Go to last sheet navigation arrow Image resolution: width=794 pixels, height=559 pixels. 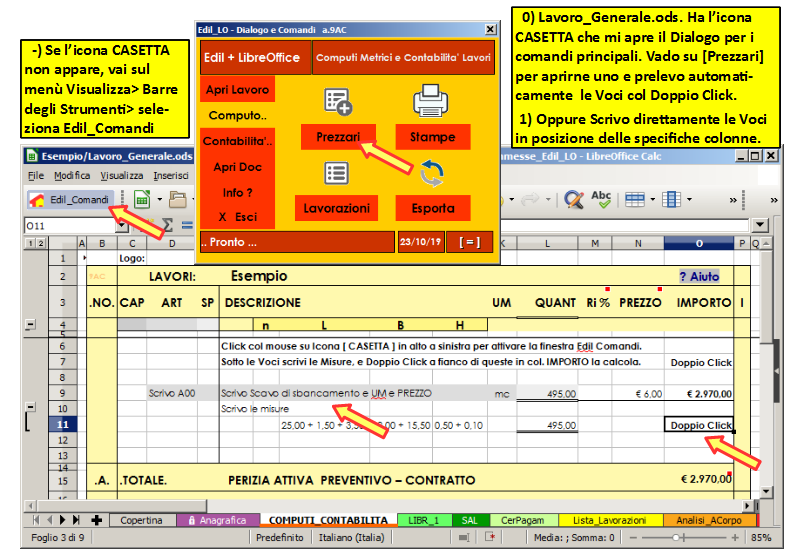(76, 520)
